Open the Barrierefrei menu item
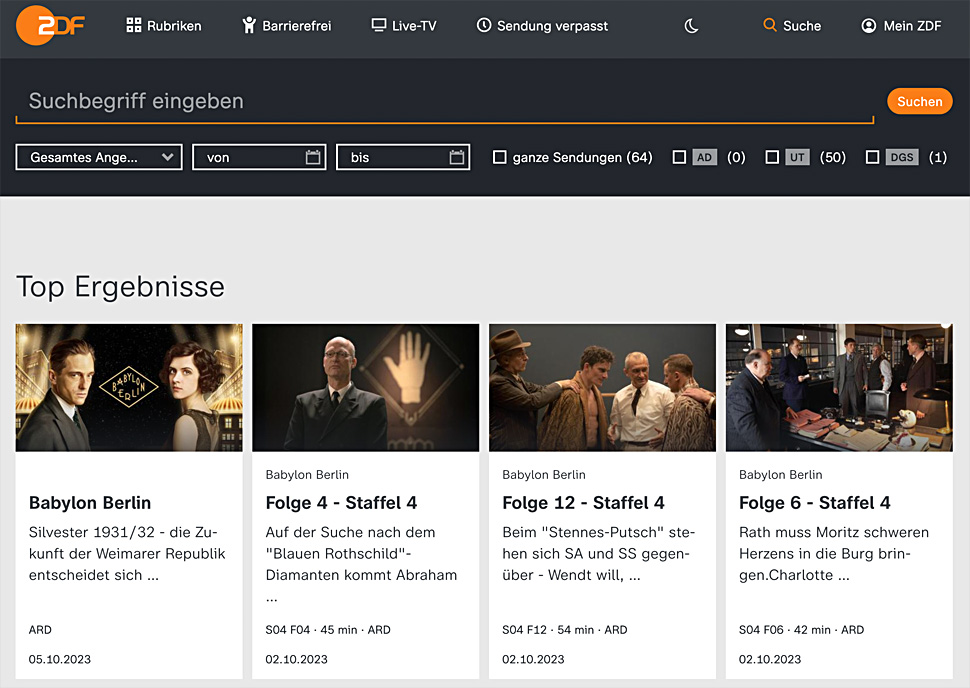Screen dimensions: 970x688 coord(286,25)
